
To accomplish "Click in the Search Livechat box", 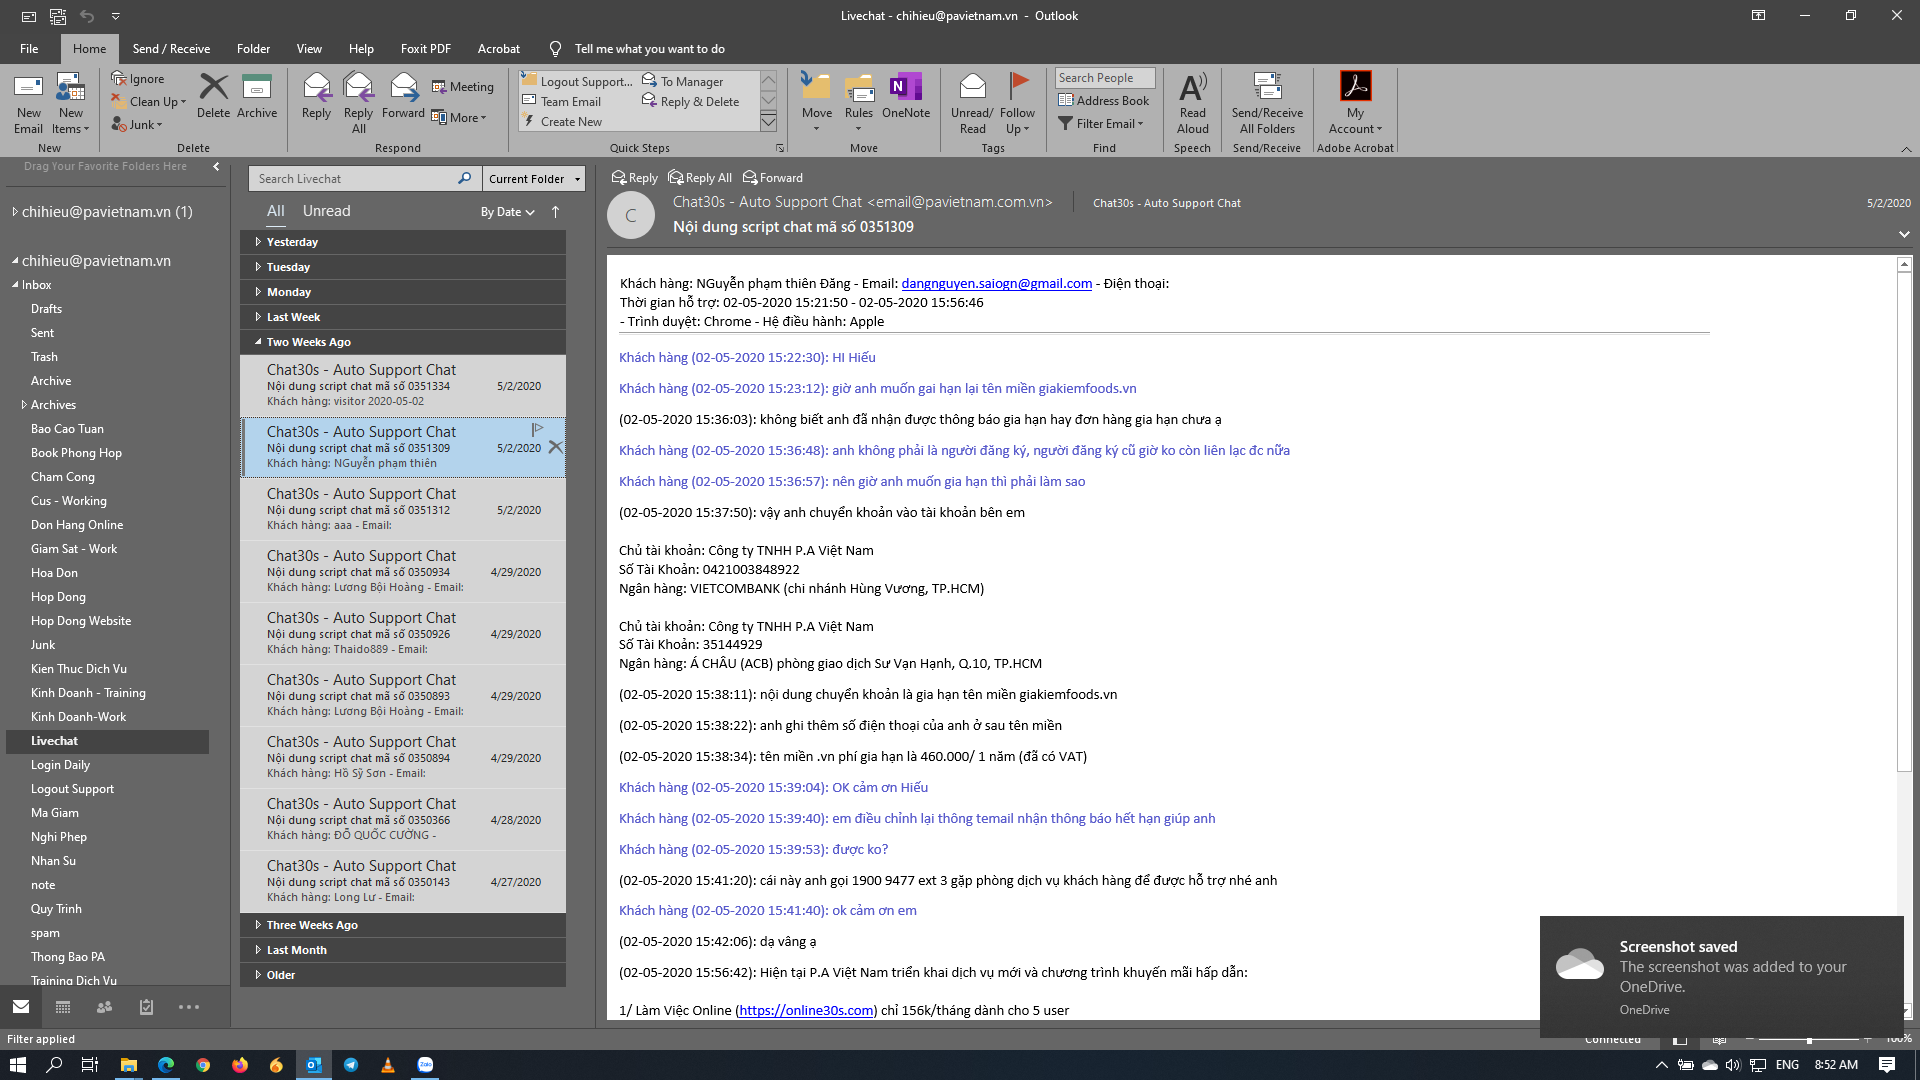I will pyautogui.click(x=352, y=179).
